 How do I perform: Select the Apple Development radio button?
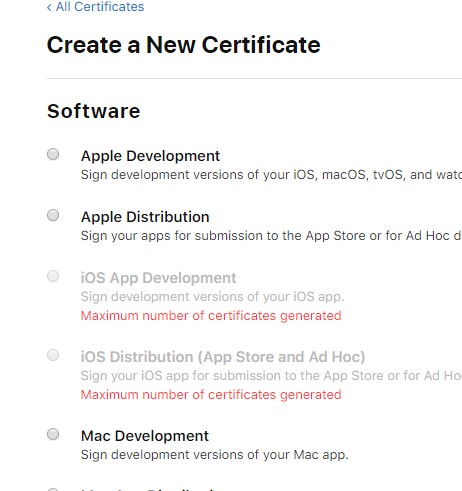pos(53,154)
